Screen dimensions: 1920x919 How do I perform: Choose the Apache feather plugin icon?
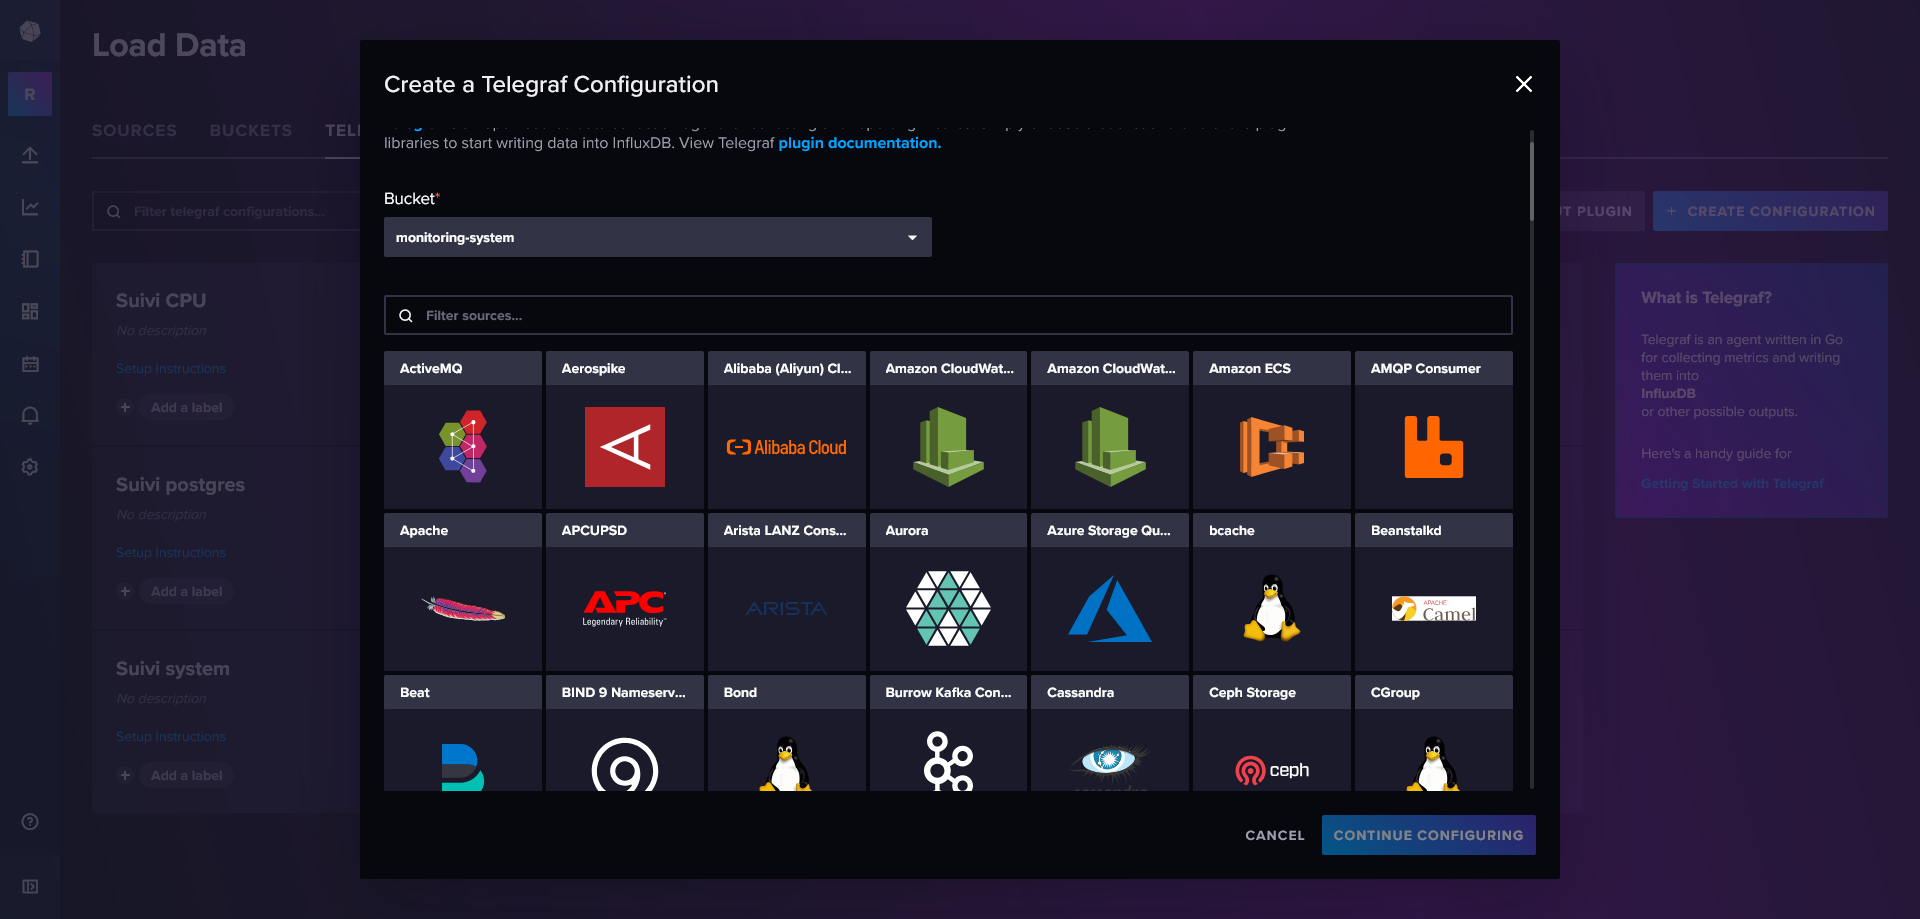click(x=462, y=609)
